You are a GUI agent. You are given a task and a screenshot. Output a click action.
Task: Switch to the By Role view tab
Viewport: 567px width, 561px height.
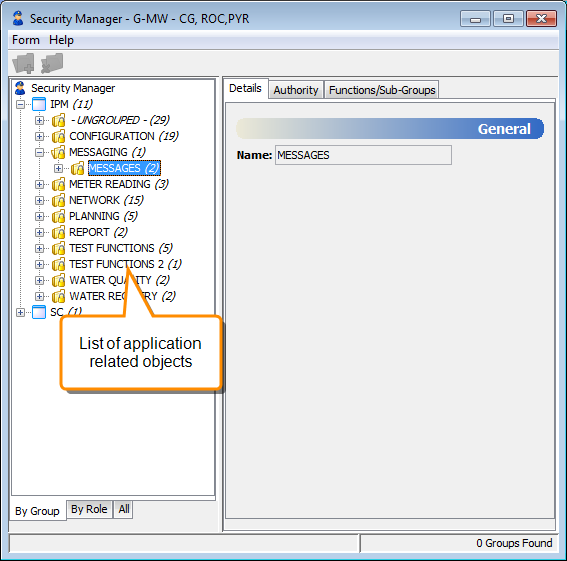click(x=89, y=509)
